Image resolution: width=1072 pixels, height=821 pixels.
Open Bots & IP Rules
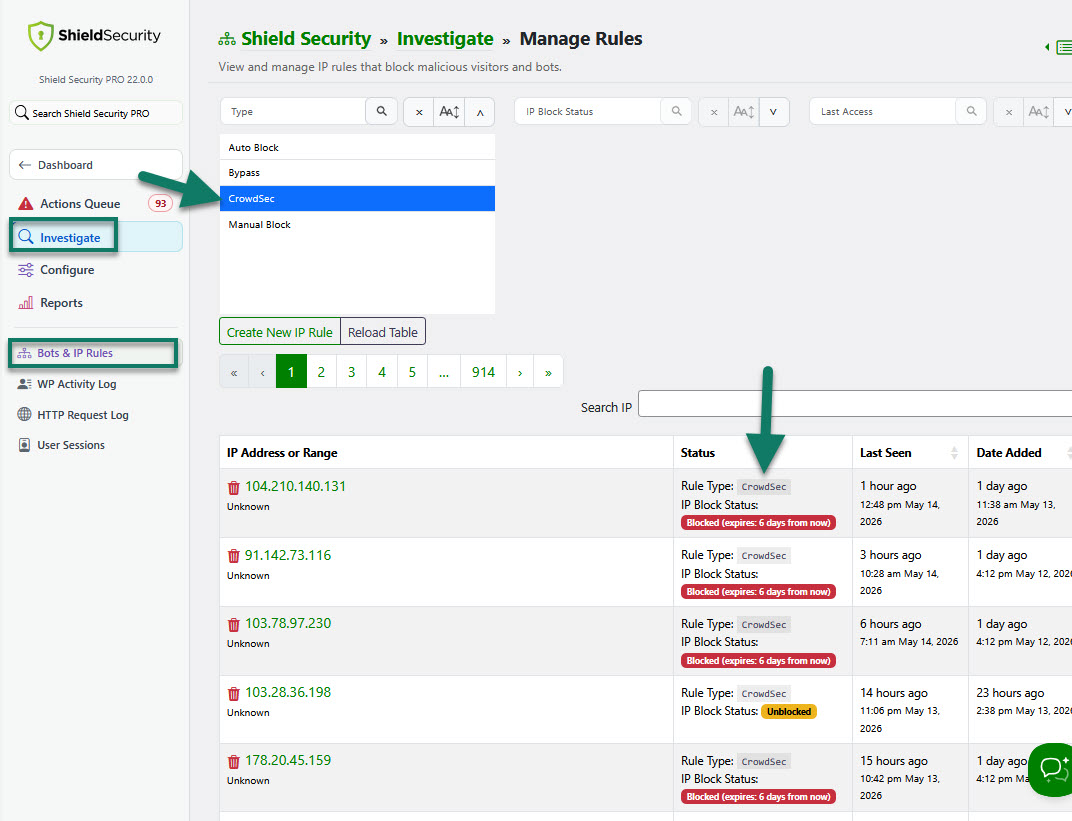coord(93,353)
